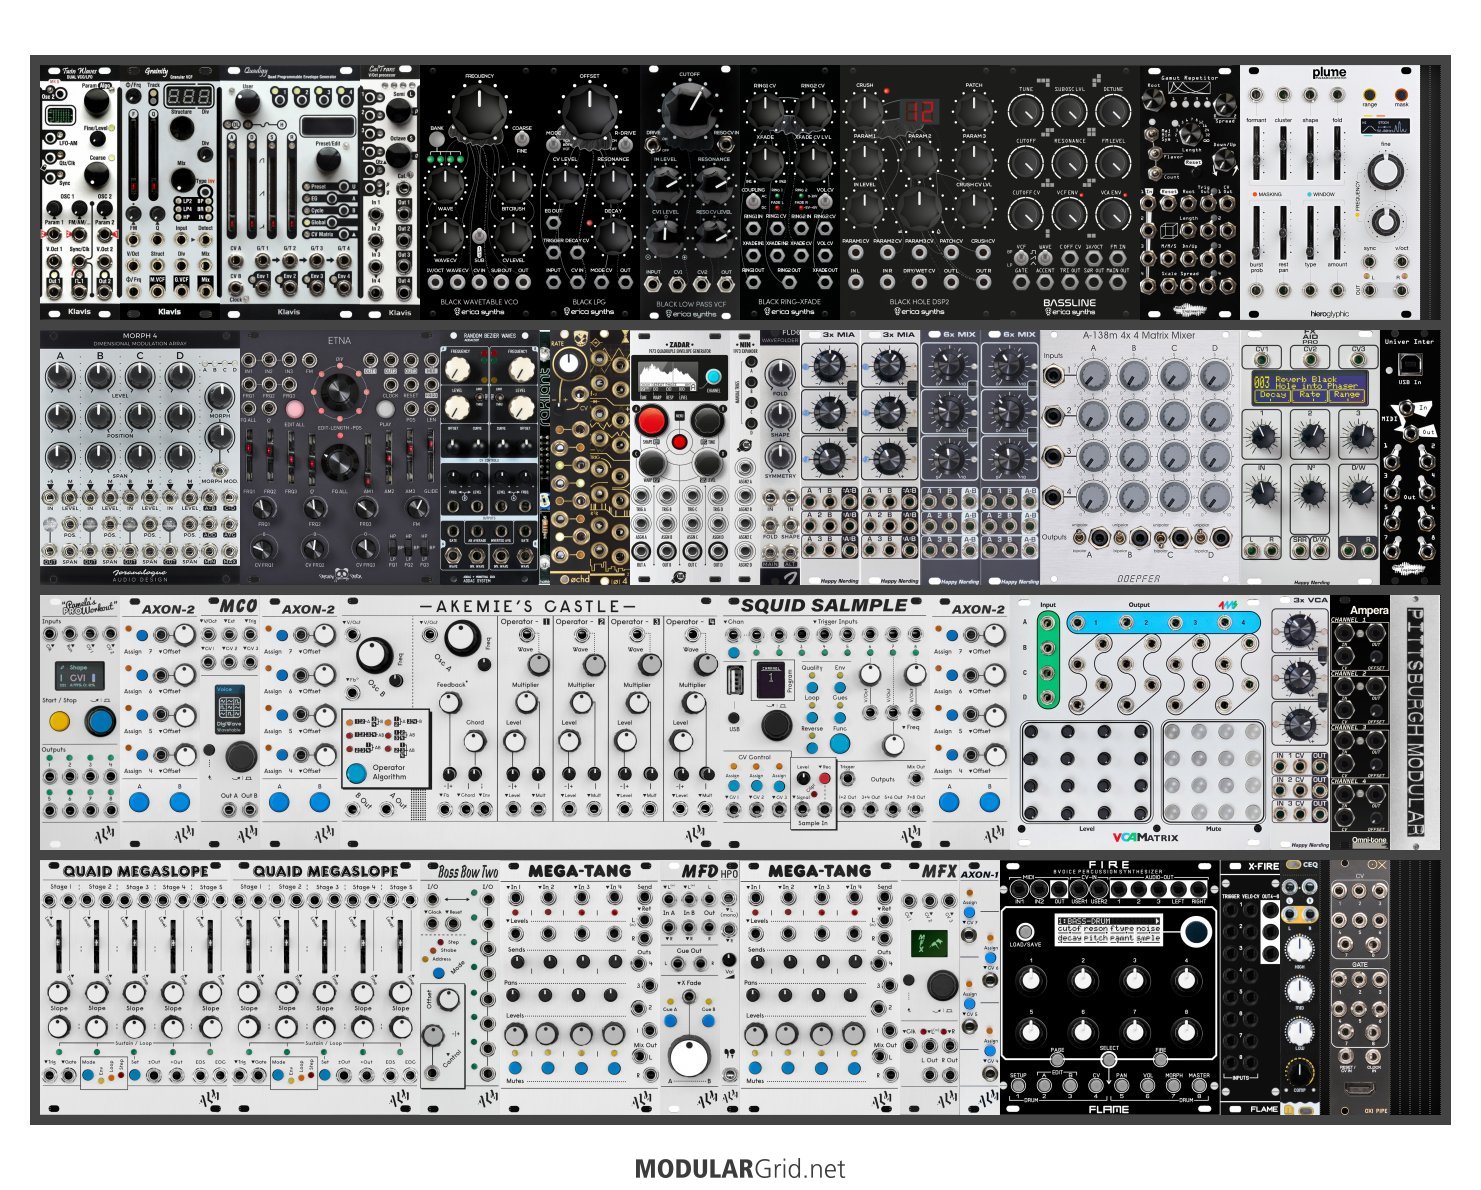The image size is (1481, 1190).
Task: Click the small display on Squid Salmple
Action: pyautogui.click(x=770, y=680)
